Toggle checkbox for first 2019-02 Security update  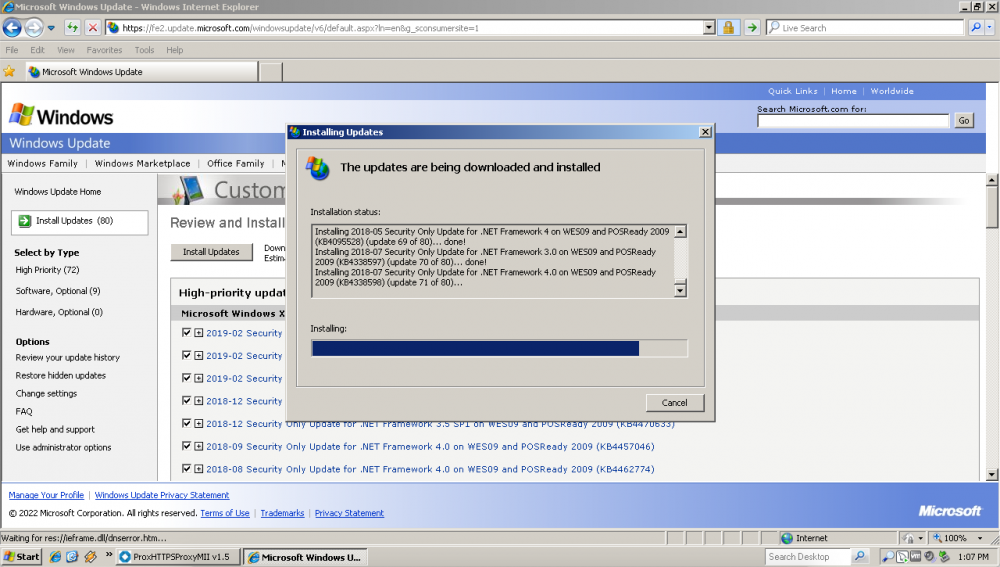tap(186, 332)
